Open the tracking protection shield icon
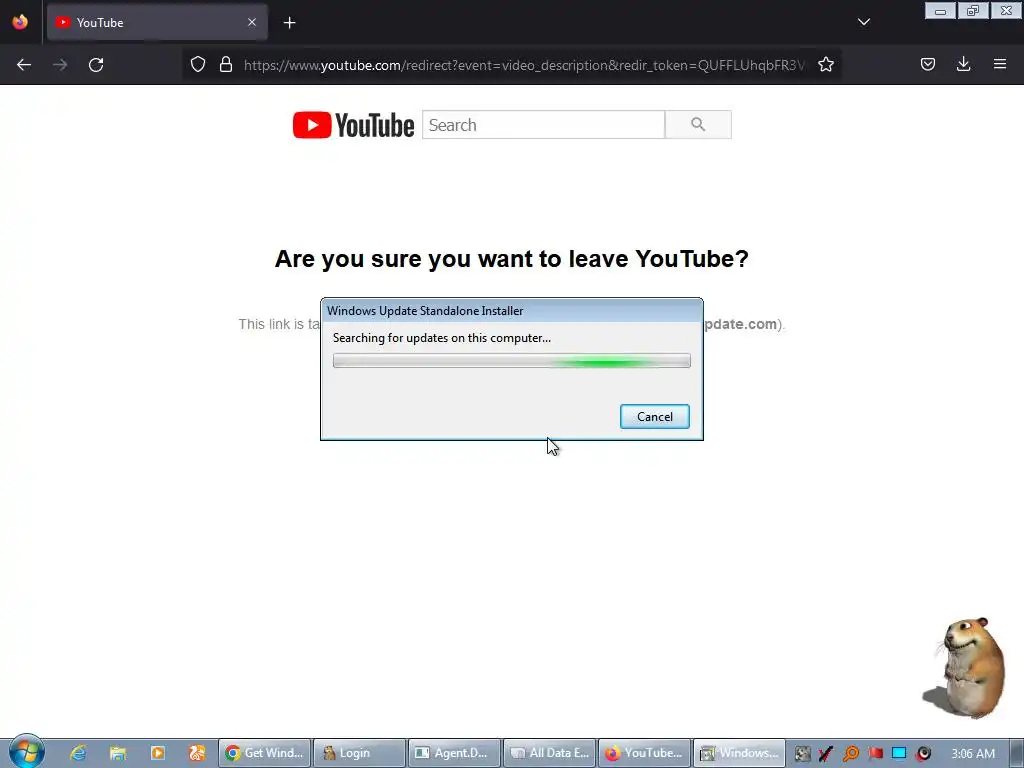1024x768 pixels. [198, 65]
